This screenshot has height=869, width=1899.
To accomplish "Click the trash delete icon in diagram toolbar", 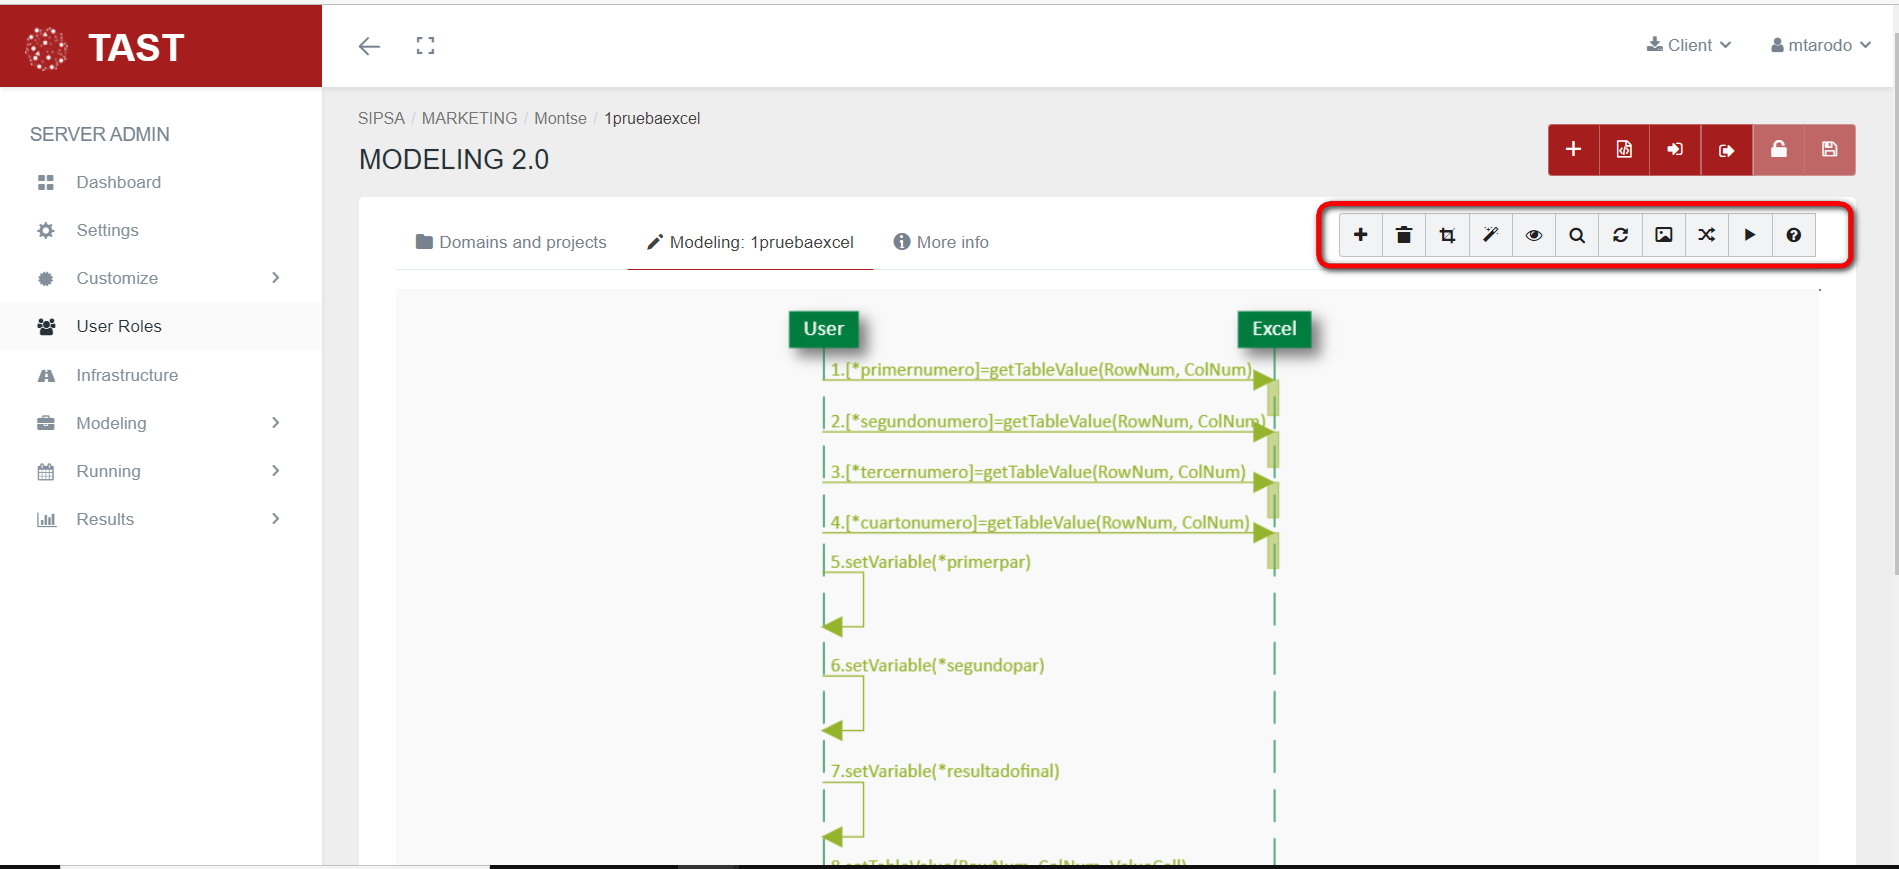I will click(1404, 235).
